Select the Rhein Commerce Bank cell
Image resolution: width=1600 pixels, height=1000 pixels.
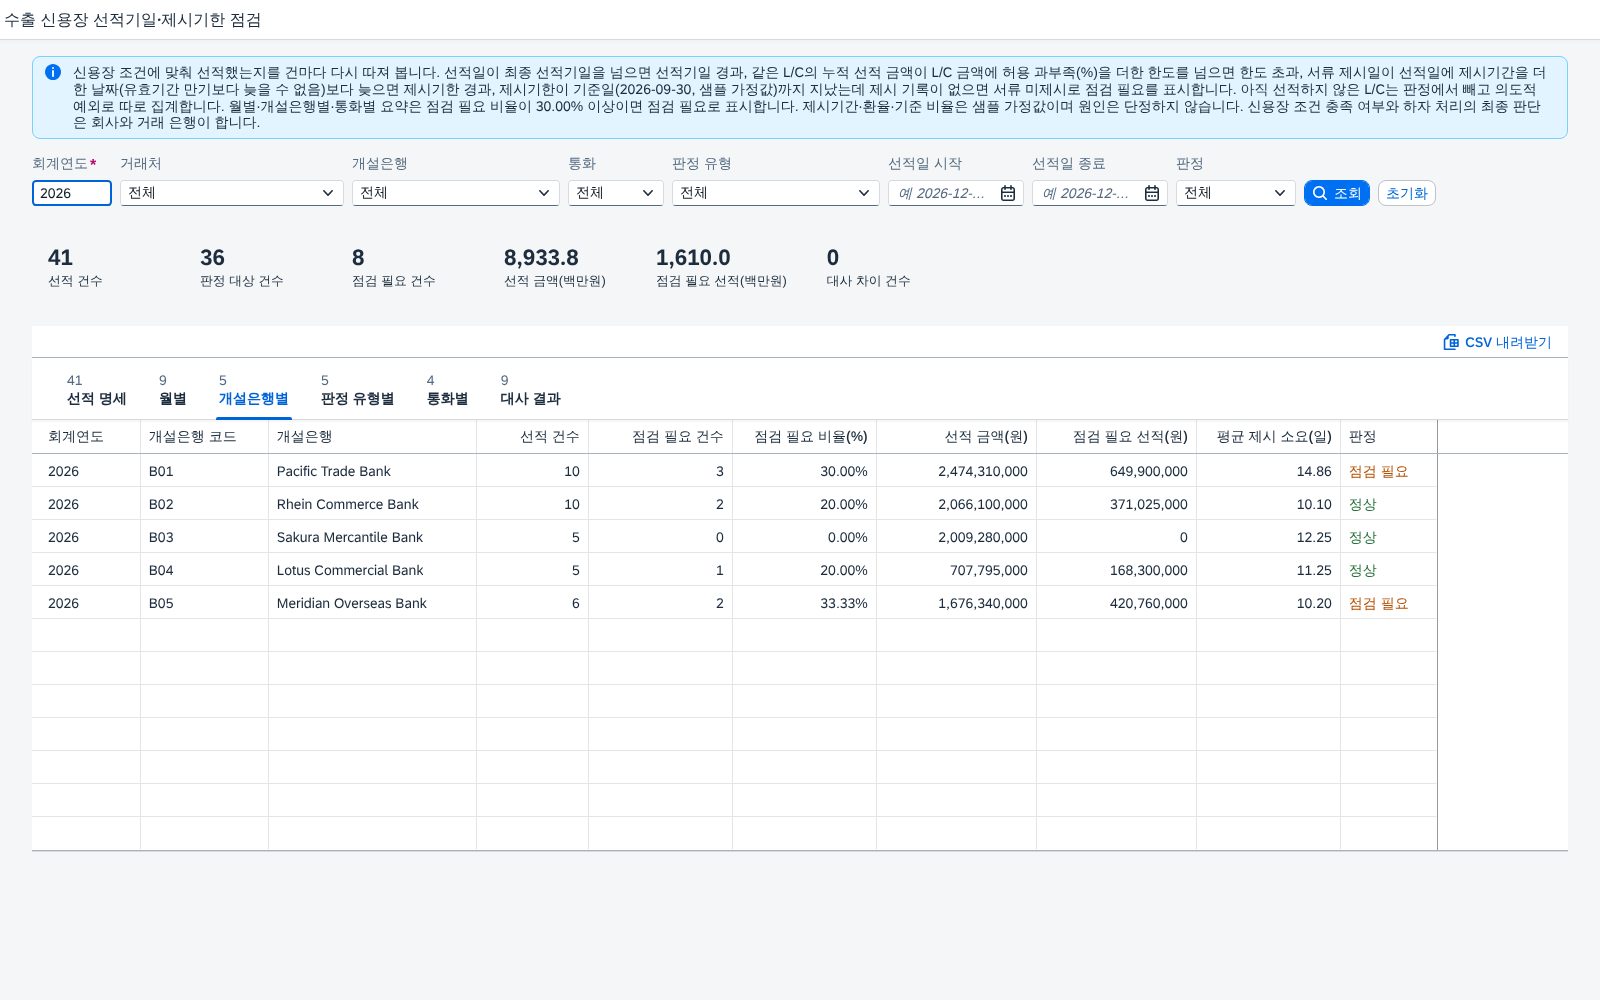[x=372, y=504]
